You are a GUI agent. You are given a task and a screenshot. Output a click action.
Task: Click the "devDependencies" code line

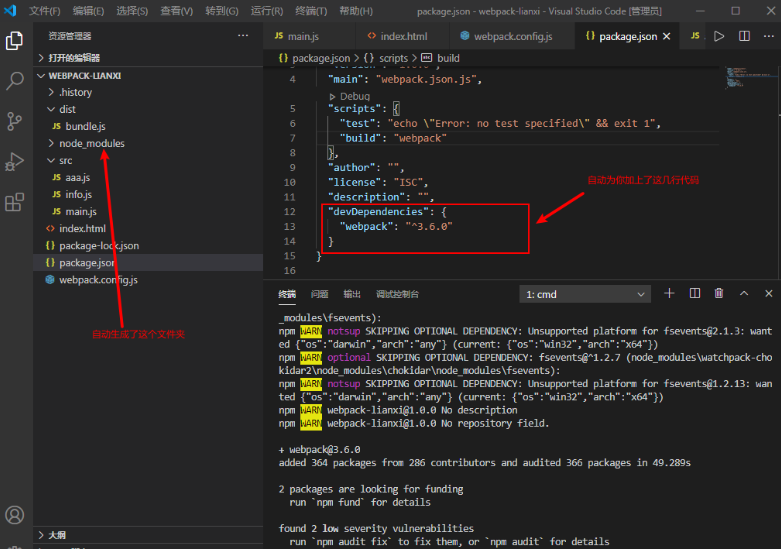pyautogui.click(x=387, y=212)
